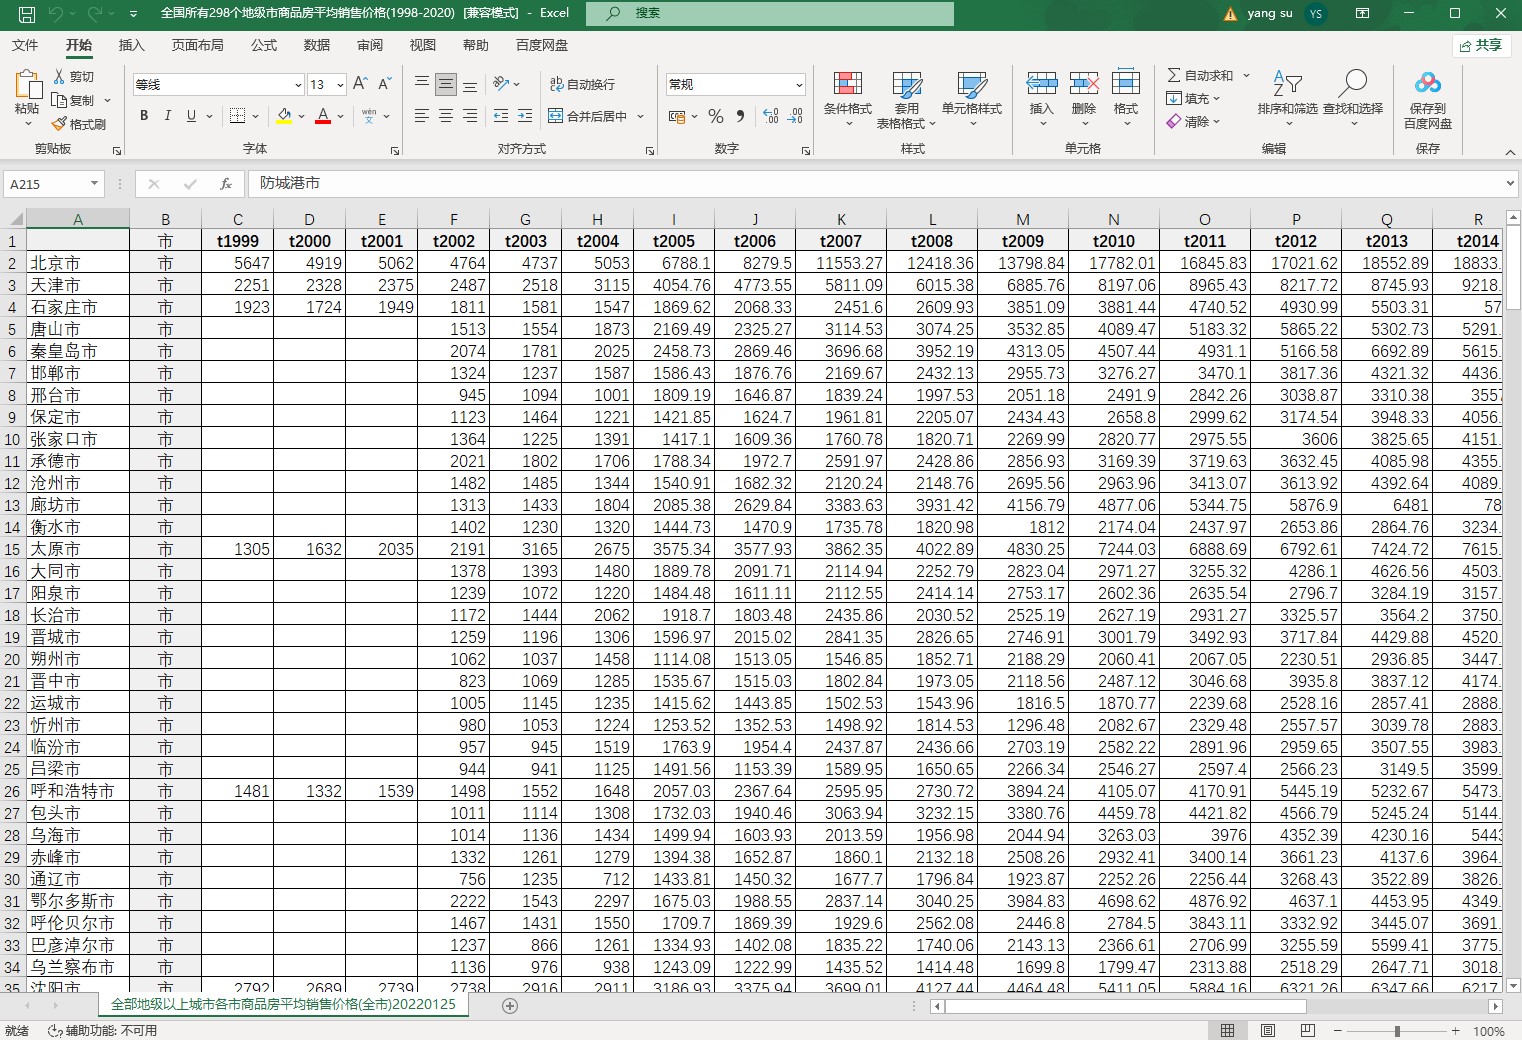Screen dimensions: 1522x1040
Task: Add a new sheet with plus icon
Action: pyautogui.click(x=510, y=1006)
